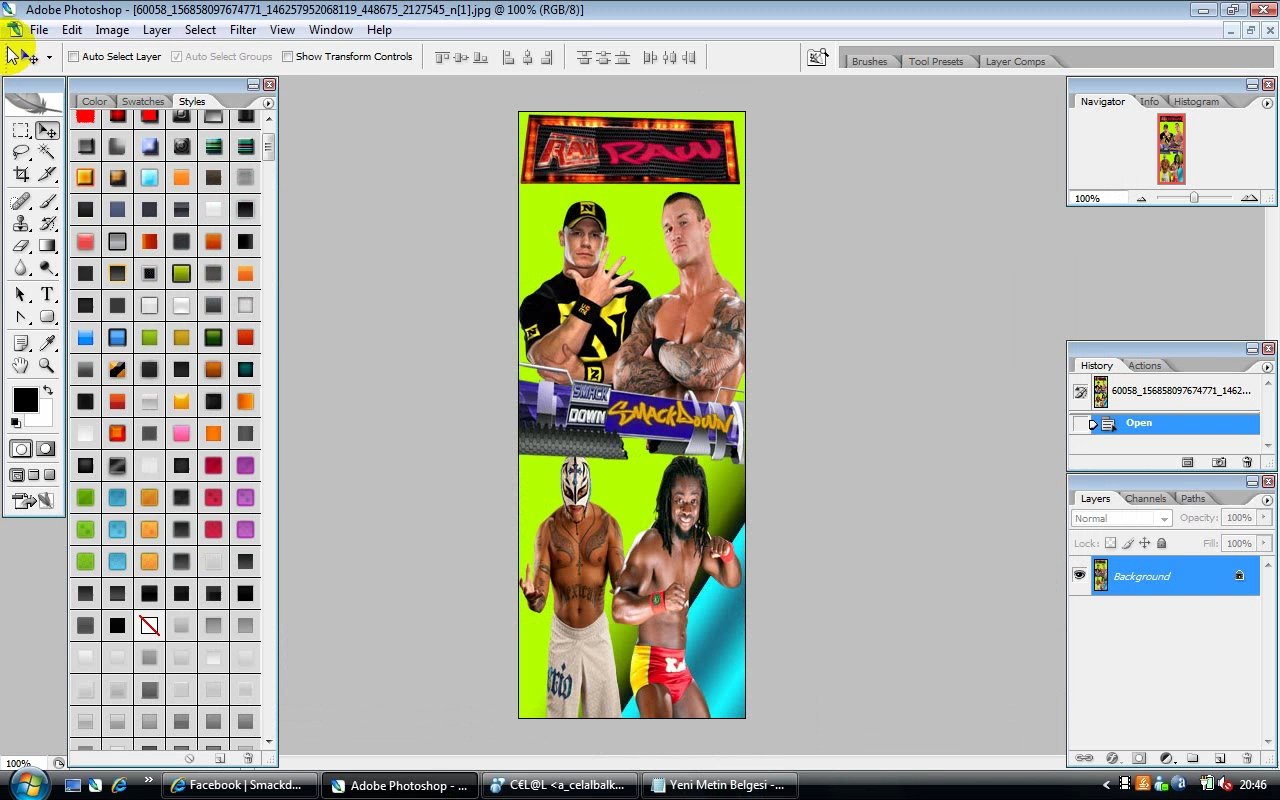Enable Show Transform Controls checkbox

[x=287, y=57]
